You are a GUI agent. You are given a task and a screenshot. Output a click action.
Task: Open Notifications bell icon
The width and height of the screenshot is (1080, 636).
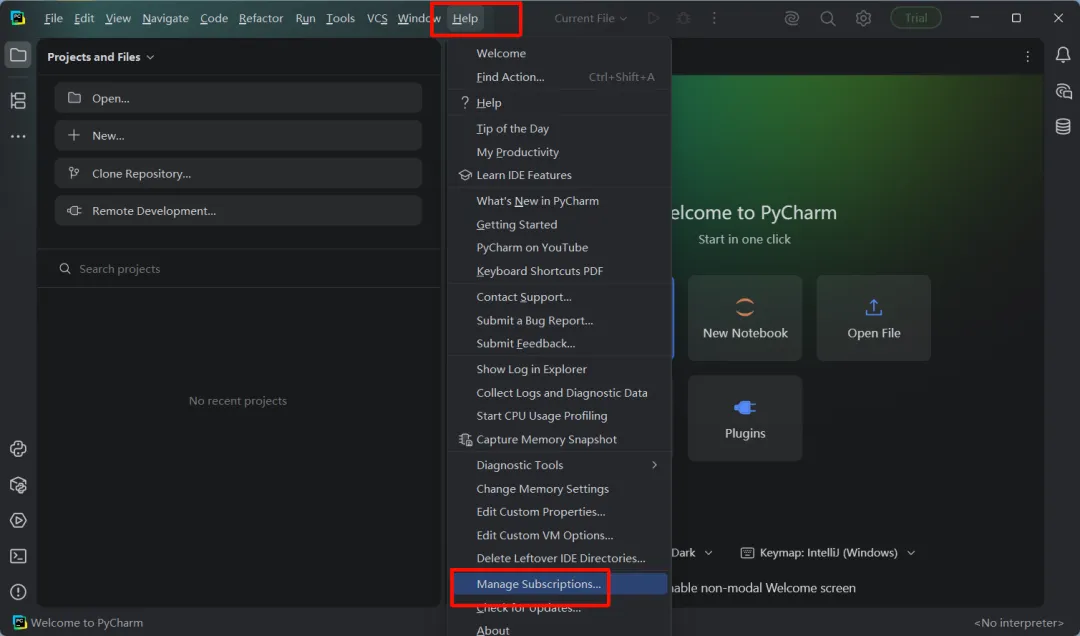tap(1063, 55)
